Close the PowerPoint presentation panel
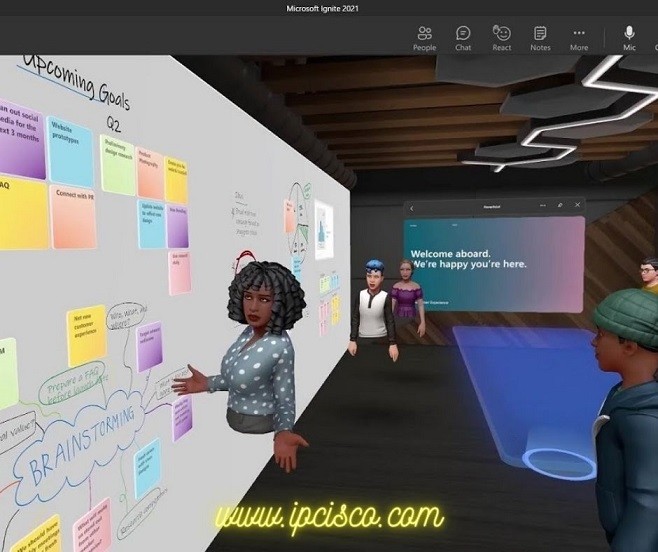This screenshot has width=658, height=552. coord(577,205)
